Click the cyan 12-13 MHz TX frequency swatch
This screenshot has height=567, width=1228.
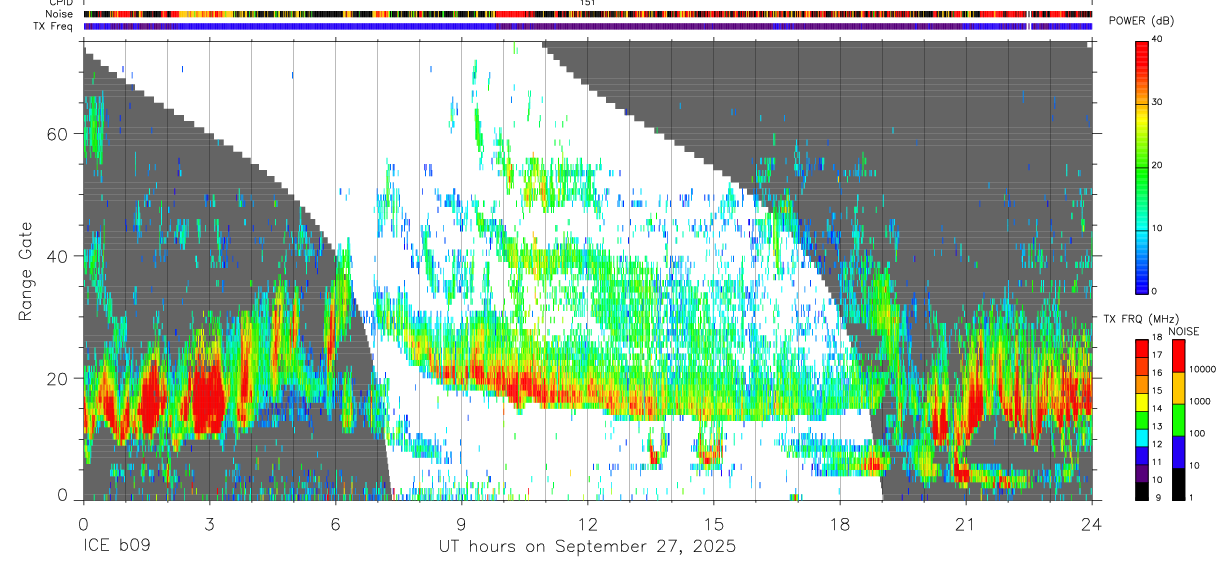point(1142,437)
